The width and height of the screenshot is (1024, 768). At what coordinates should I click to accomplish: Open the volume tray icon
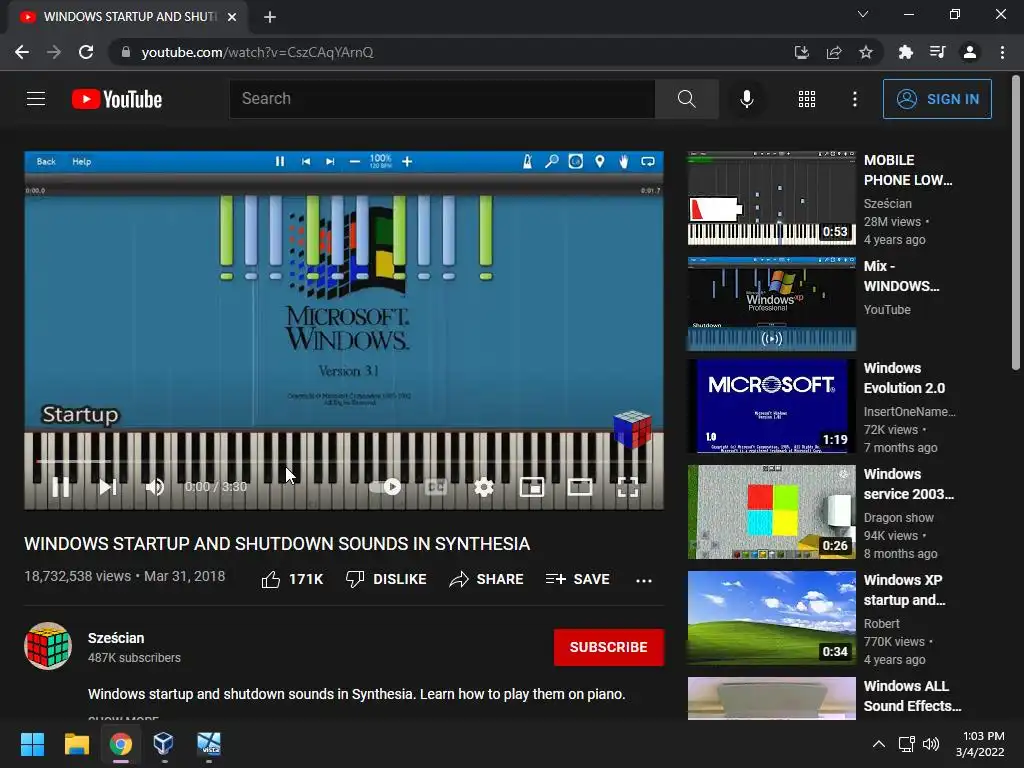931,744
